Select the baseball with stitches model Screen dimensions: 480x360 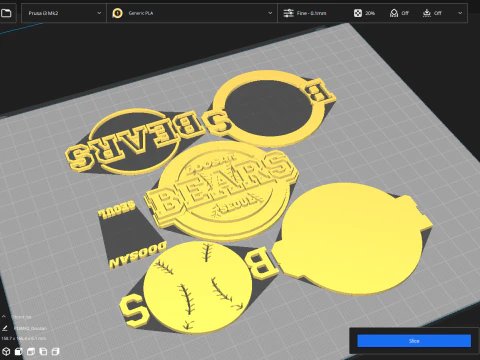[x=197, y=287]
